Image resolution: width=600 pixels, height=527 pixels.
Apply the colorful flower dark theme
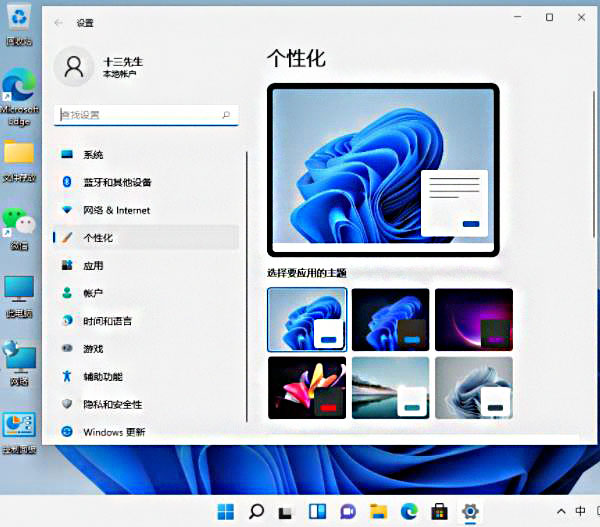pos(307,388)
